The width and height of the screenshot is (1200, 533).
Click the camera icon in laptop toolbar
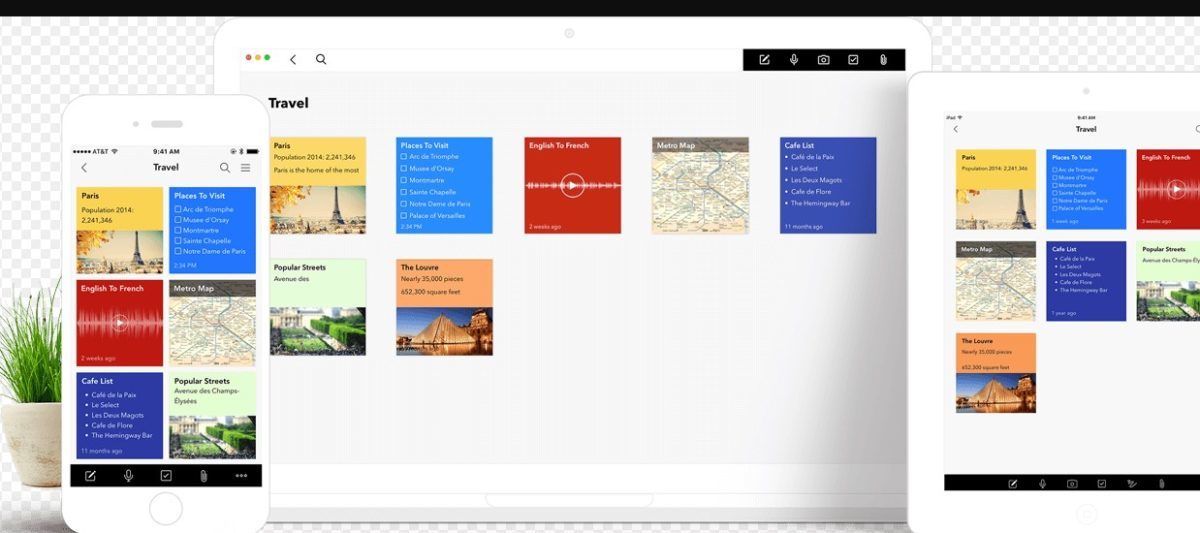tap(823, 60)
